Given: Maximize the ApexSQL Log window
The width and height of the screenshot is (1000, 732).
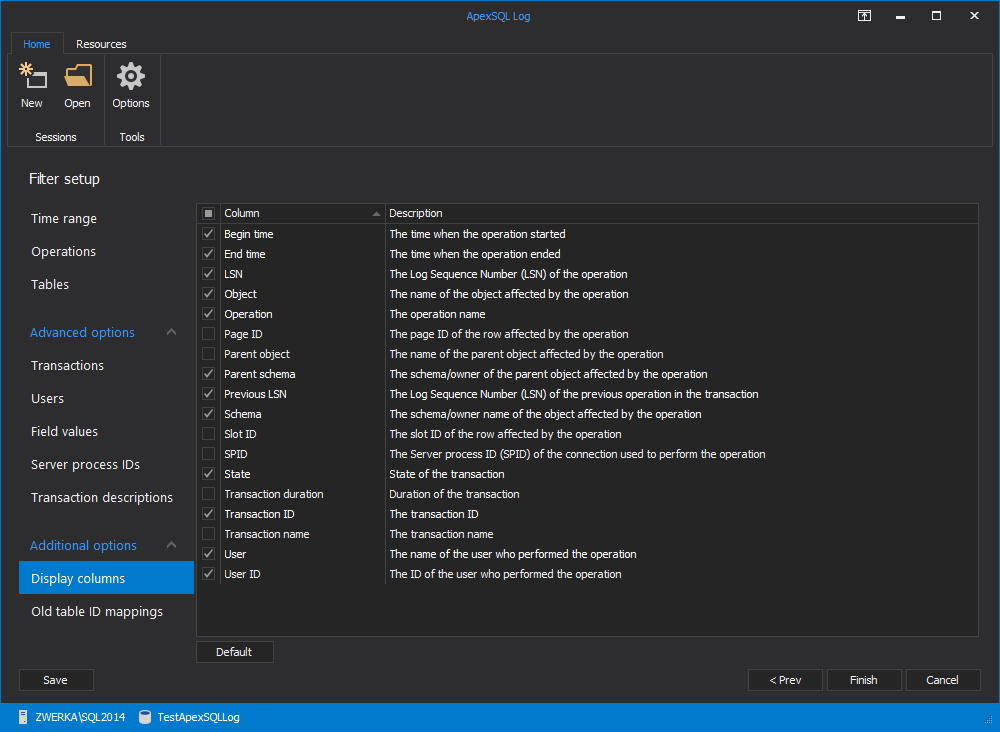Looking at the screenshot, I should coord(936,16).
